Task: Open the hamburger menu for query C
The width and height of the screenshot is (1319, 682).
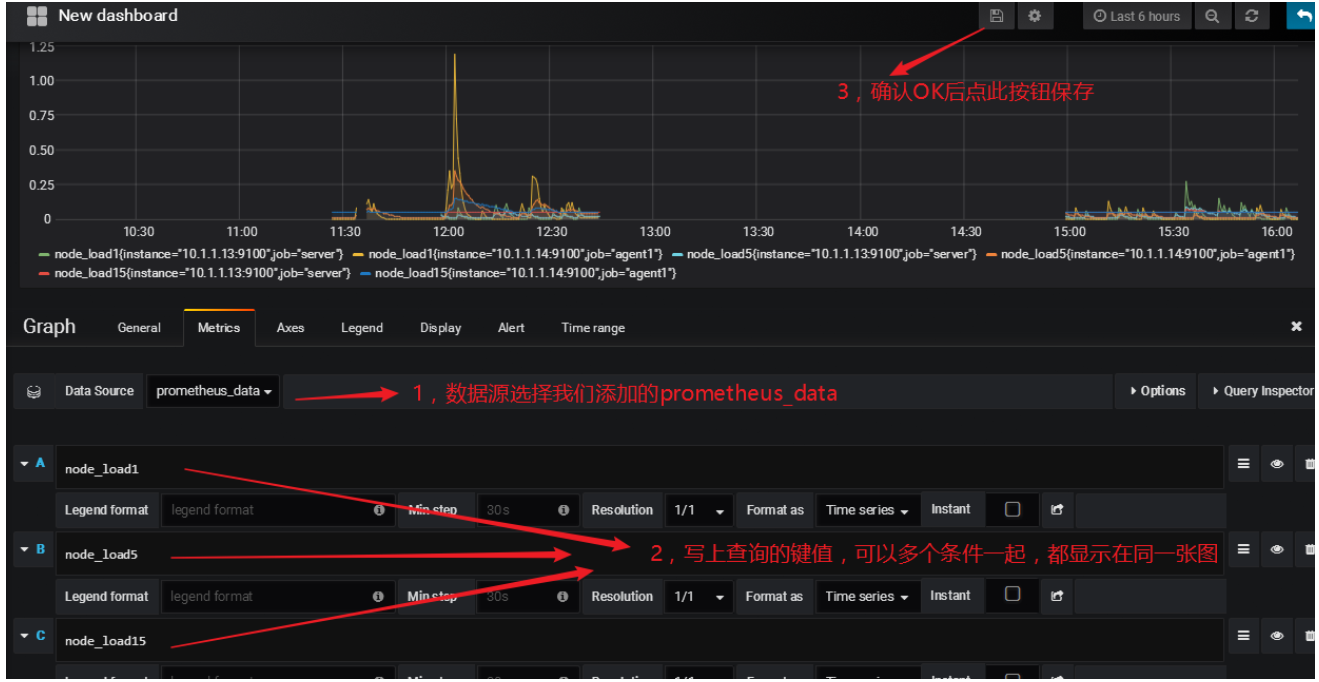Action: pyautogui.click(x=1243, y=635)
